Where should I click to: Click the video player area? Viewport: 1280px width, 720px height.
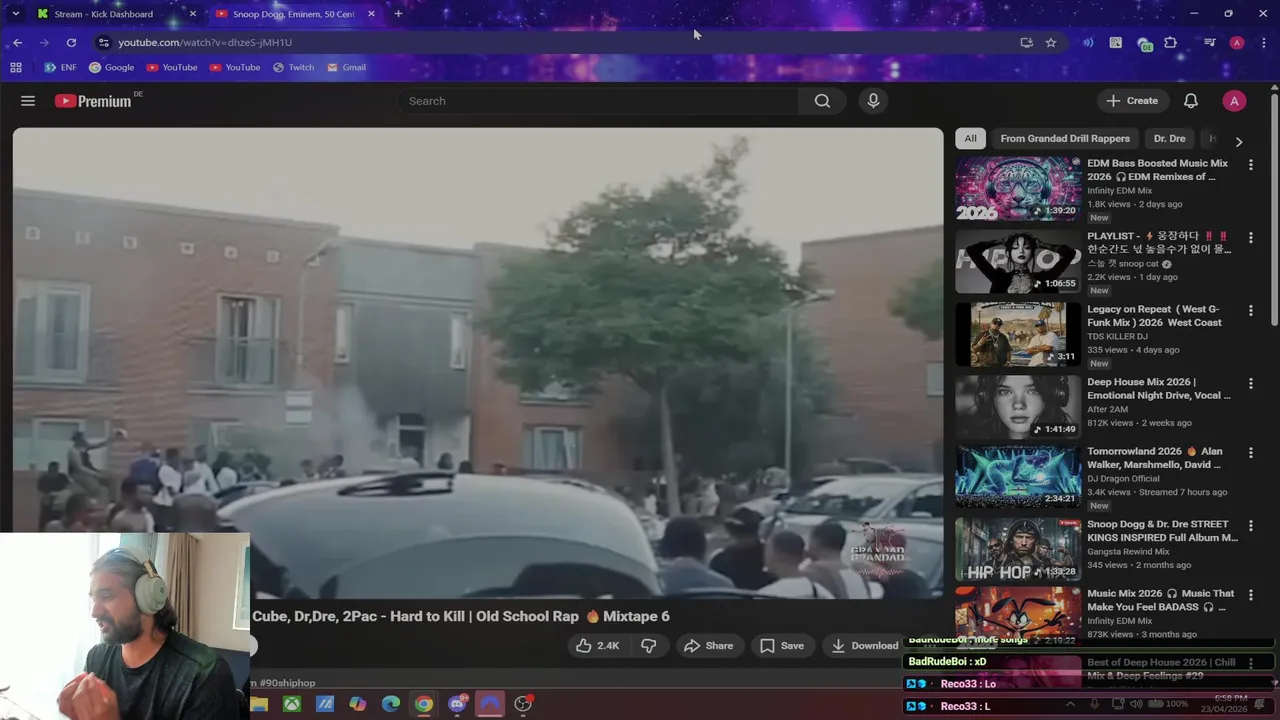[477, 362]
